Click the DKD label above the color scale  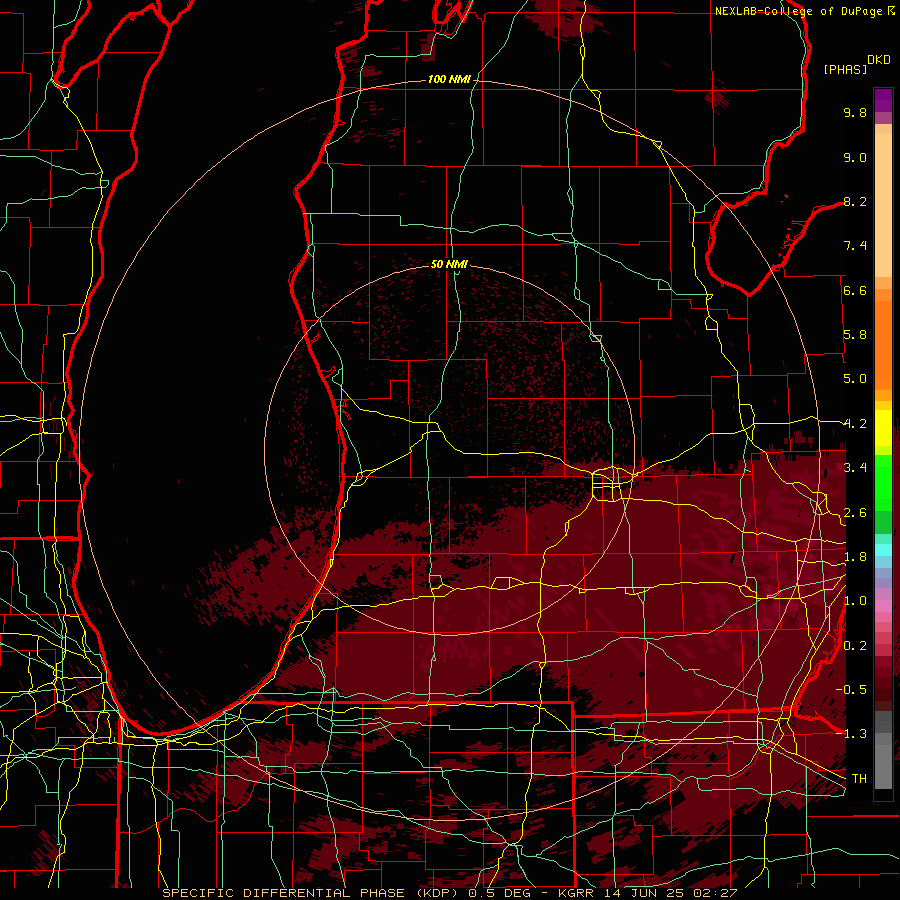pyautogui.click(x=879, y=60)
